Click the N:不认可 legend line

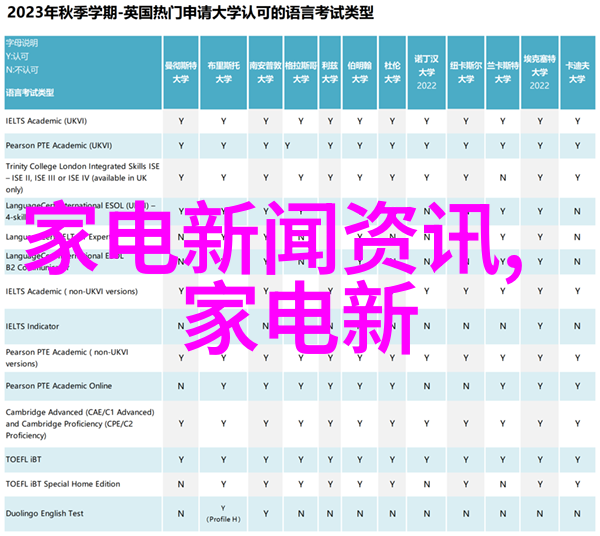[x=22, y=70]
